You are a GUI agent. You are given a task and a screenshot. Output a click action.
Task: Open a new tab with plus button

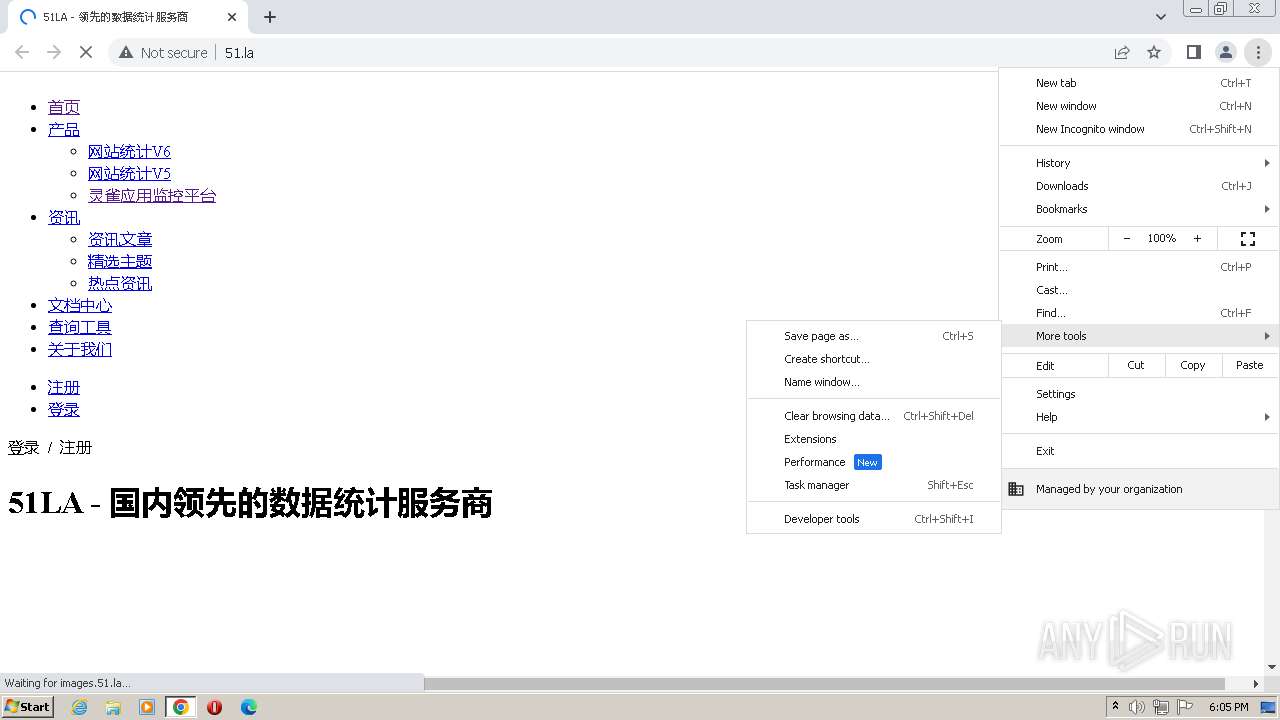click(270, 17)
